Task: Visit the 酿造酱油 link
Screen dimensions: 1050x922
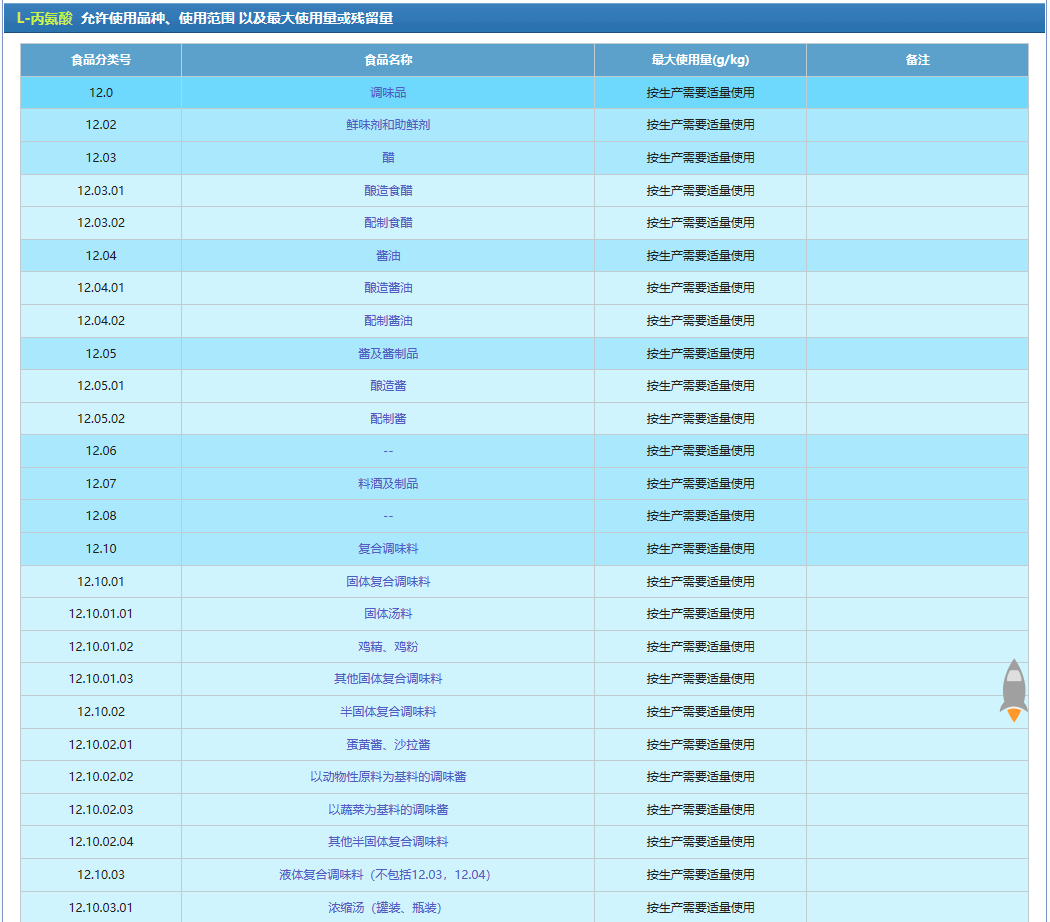Action: click(388, 287)
